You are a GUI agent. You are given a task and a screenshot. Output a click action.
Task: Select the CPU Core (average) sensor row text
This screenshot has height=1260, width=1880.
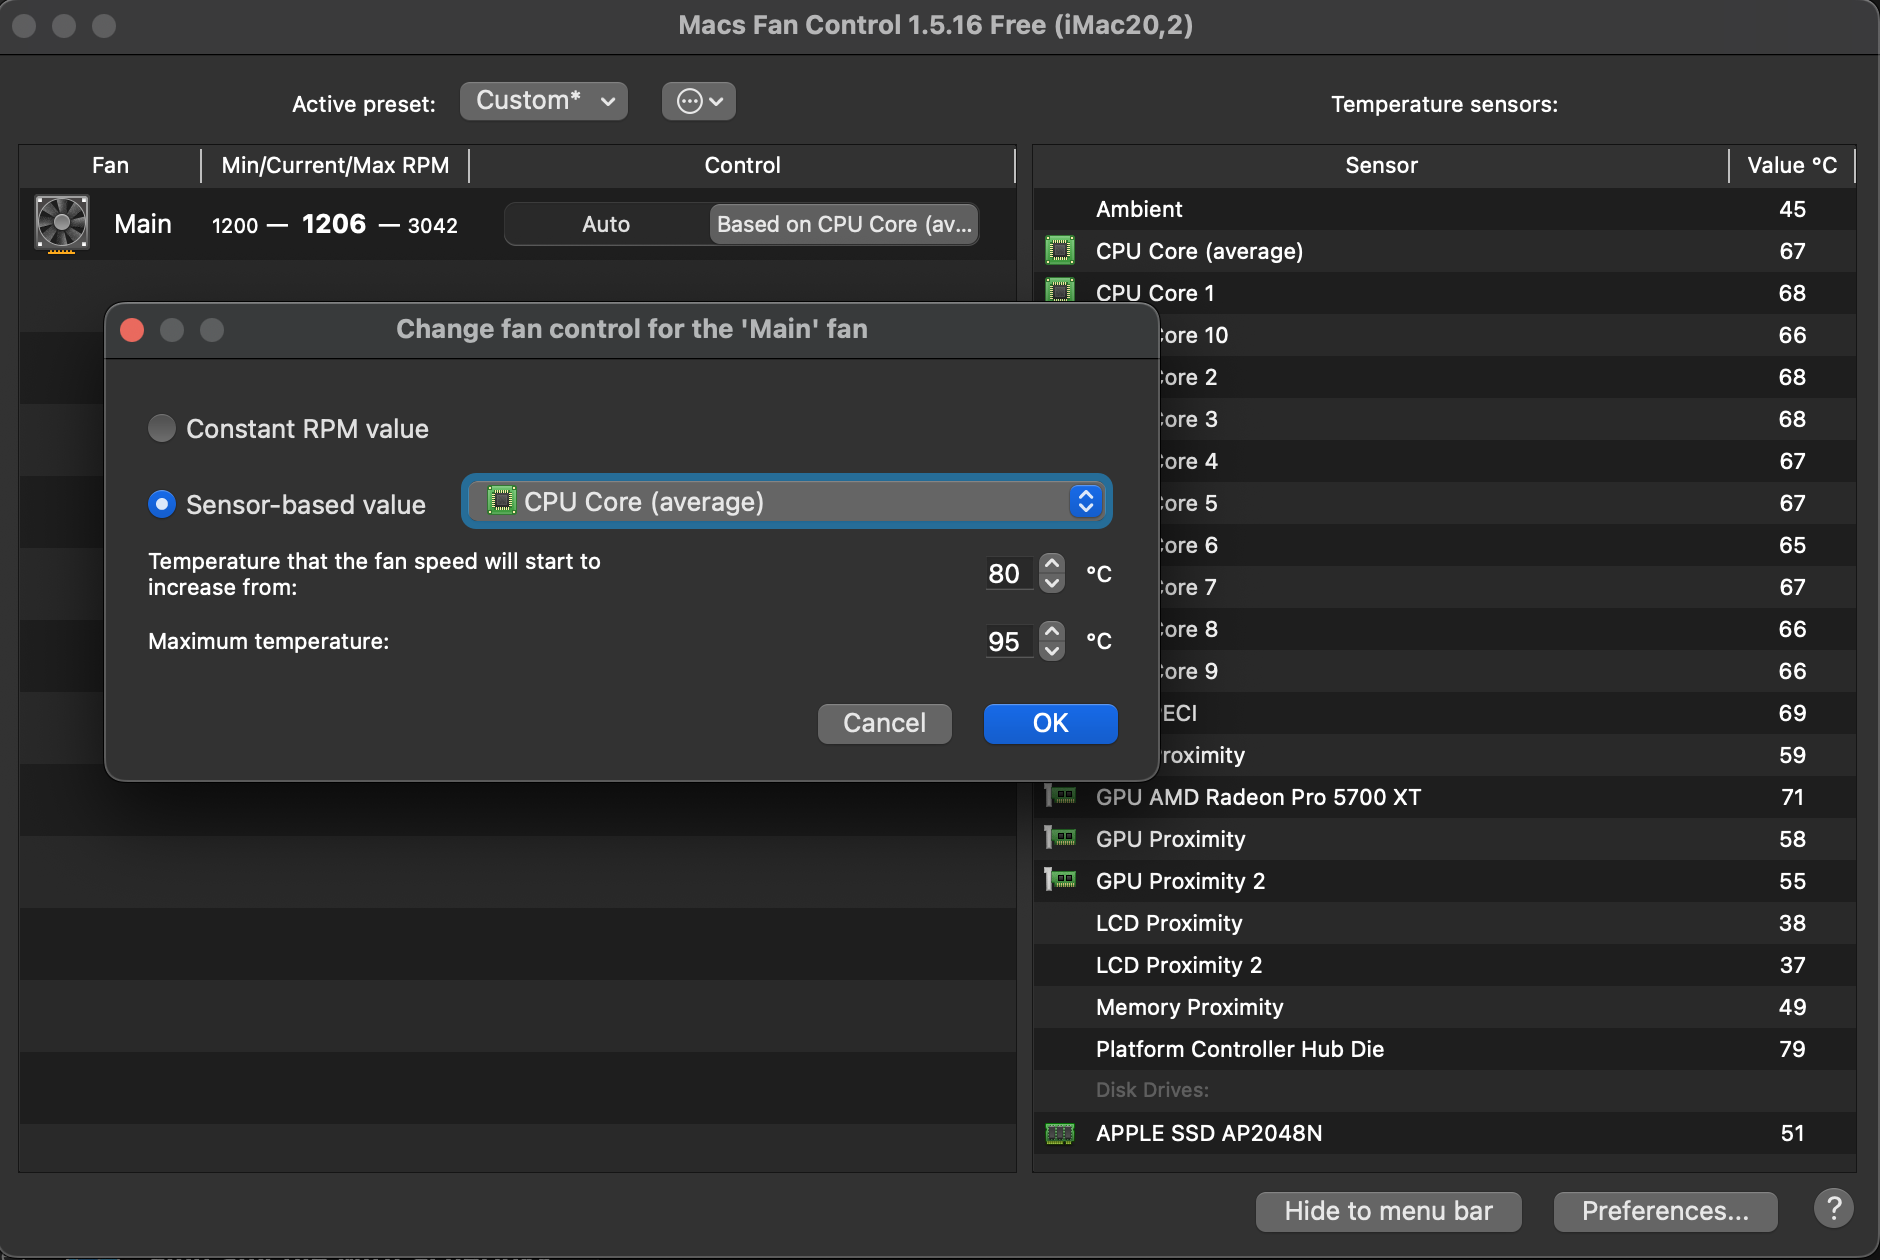(1199, 251)
